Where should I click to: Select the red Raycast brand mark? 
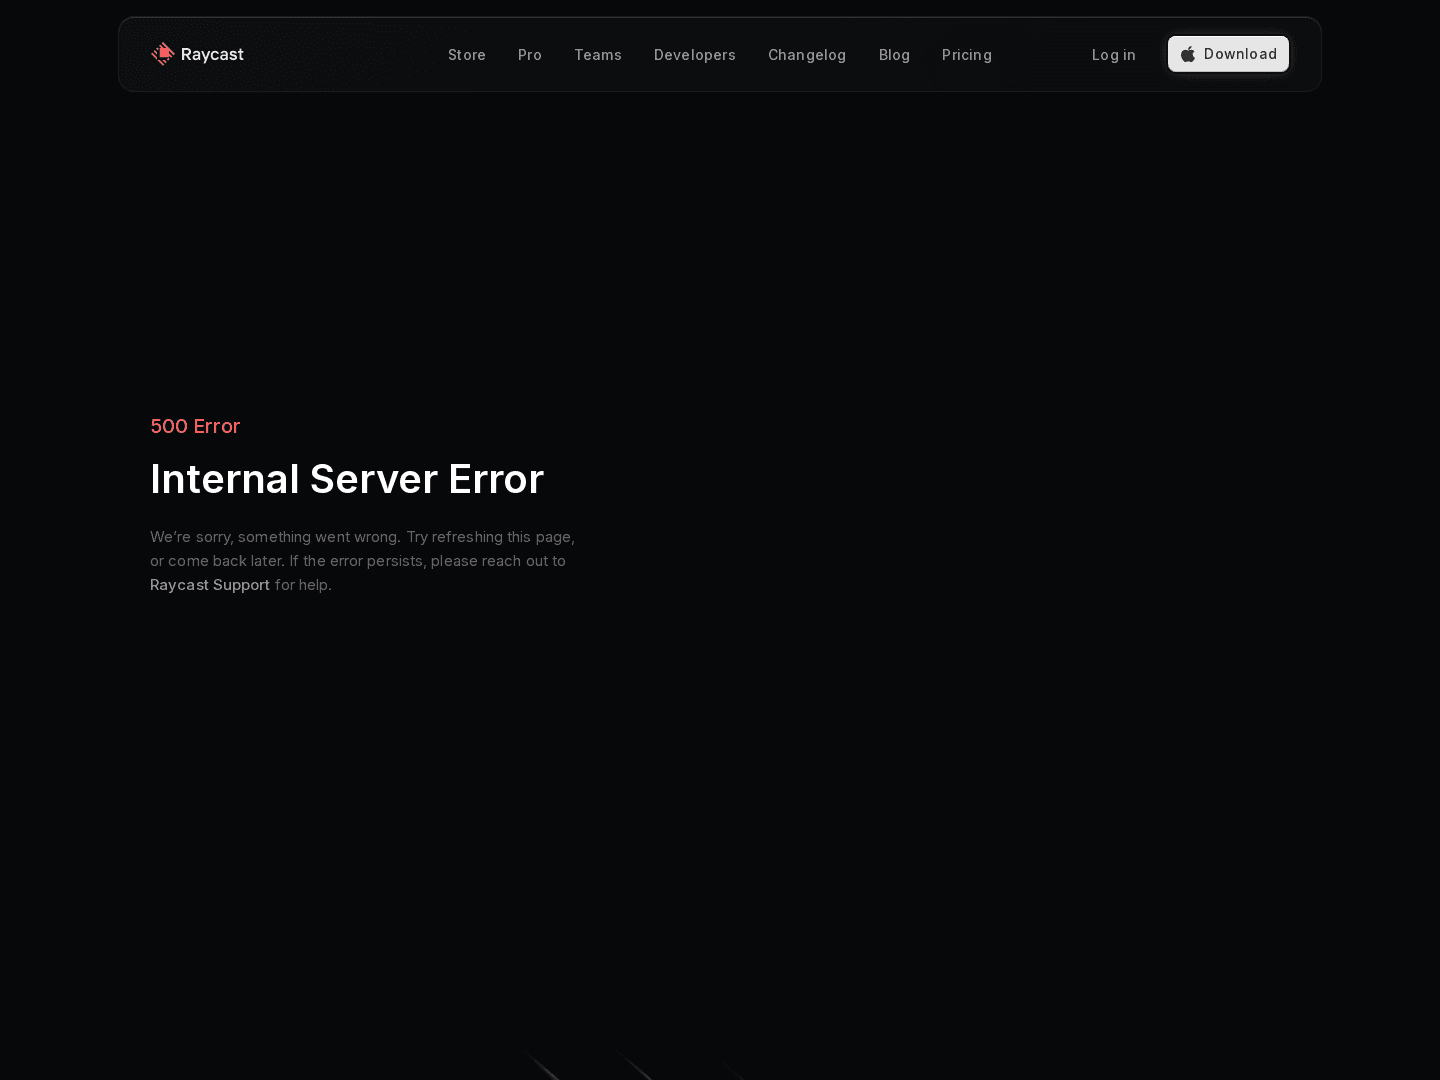tap(163, 54)
